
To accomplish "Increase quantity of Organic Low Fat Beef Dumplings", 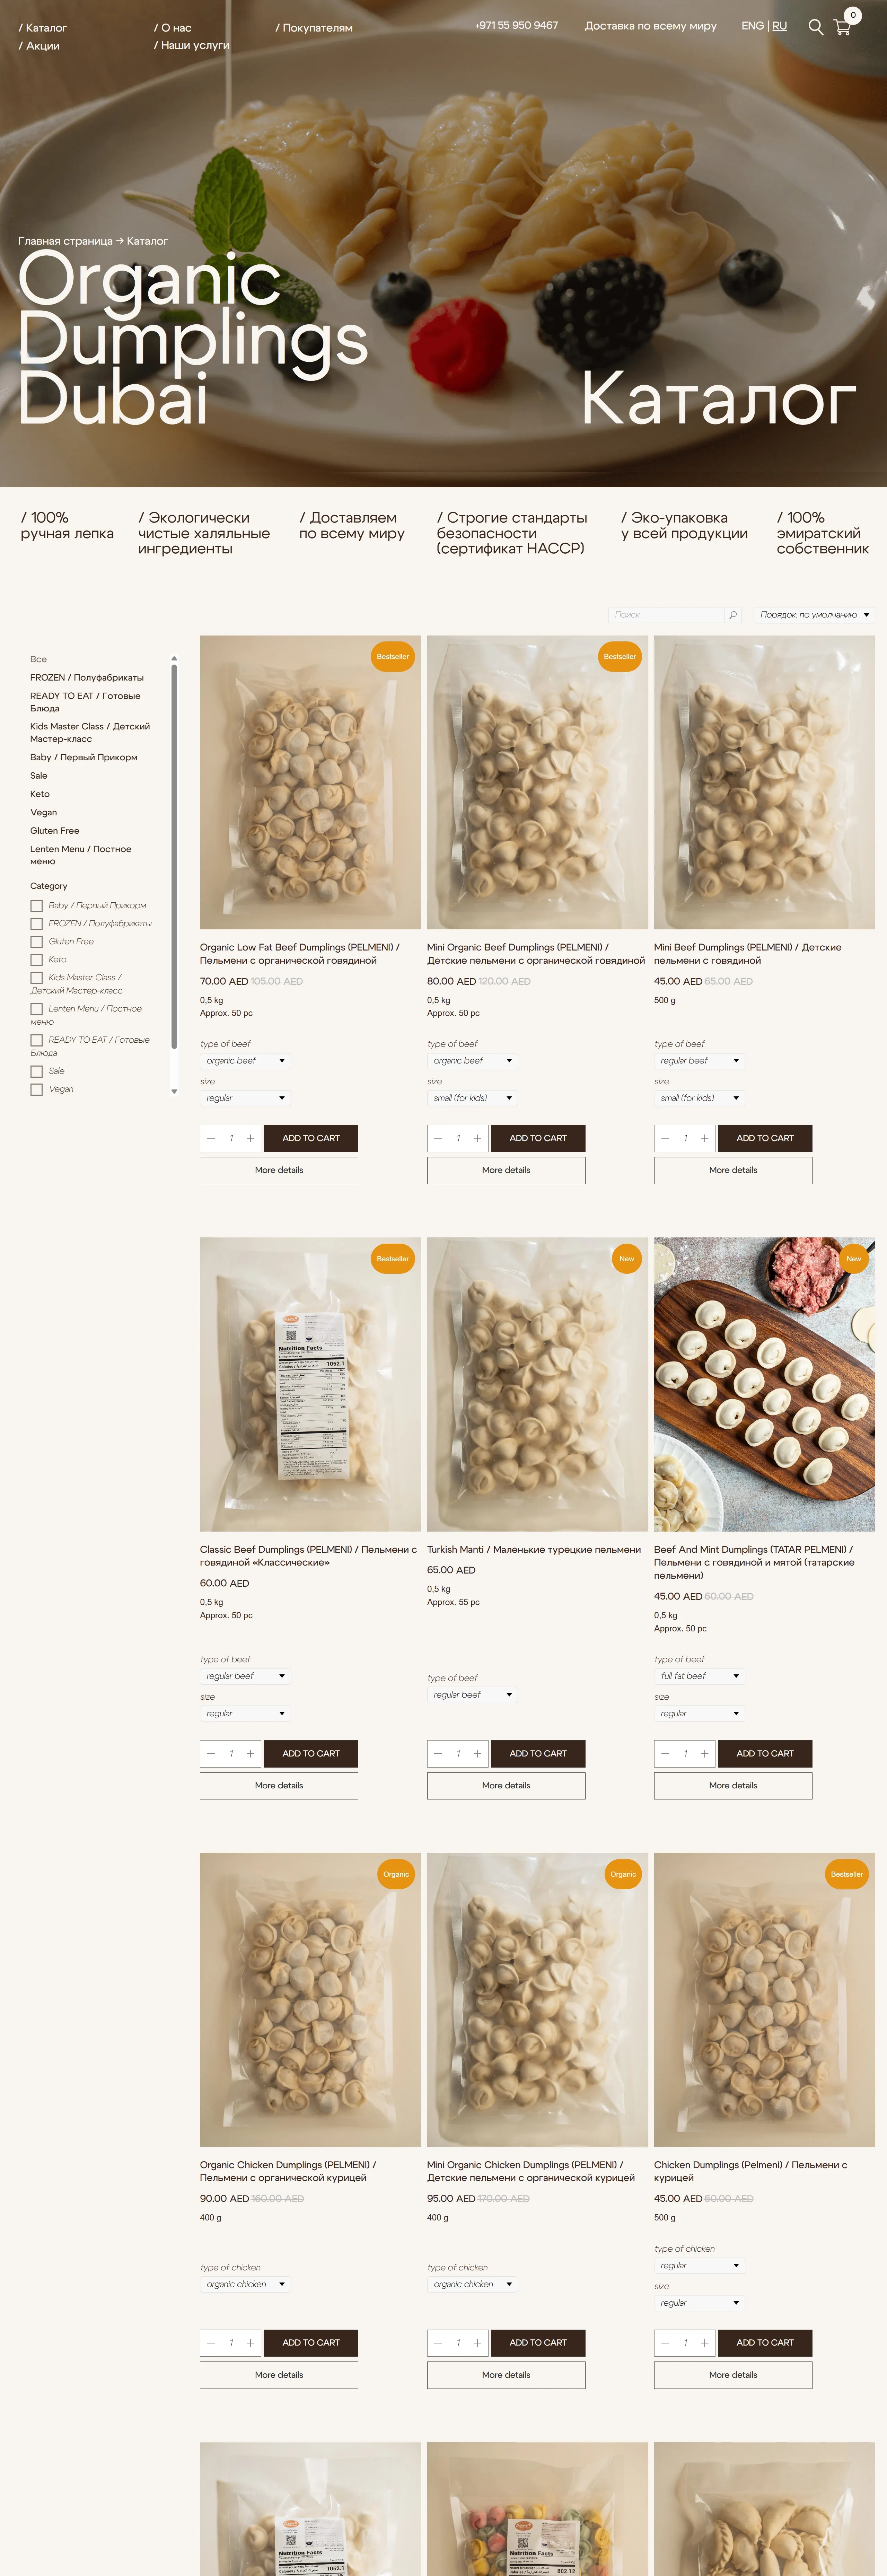I will pyautogui.click(x=250, y=1138).
